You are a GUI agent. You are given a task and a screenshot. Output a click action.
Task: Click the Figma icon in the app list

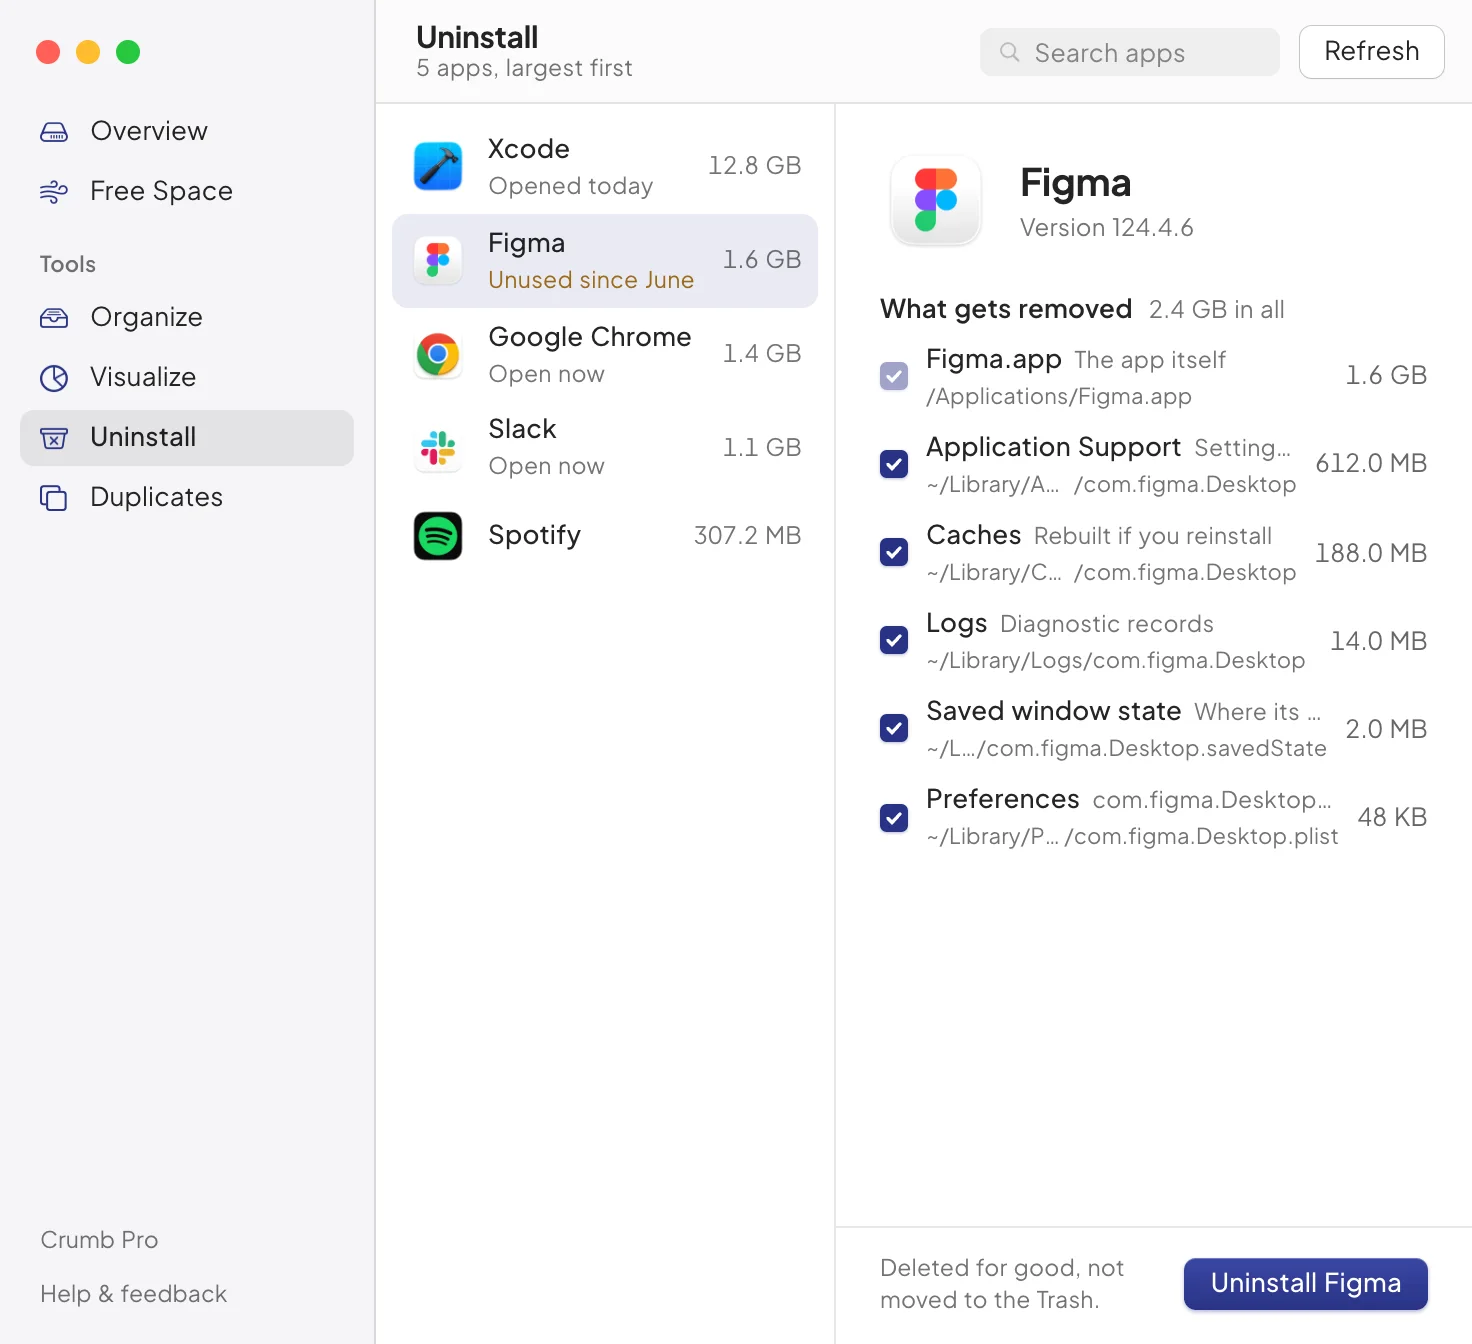438,260
